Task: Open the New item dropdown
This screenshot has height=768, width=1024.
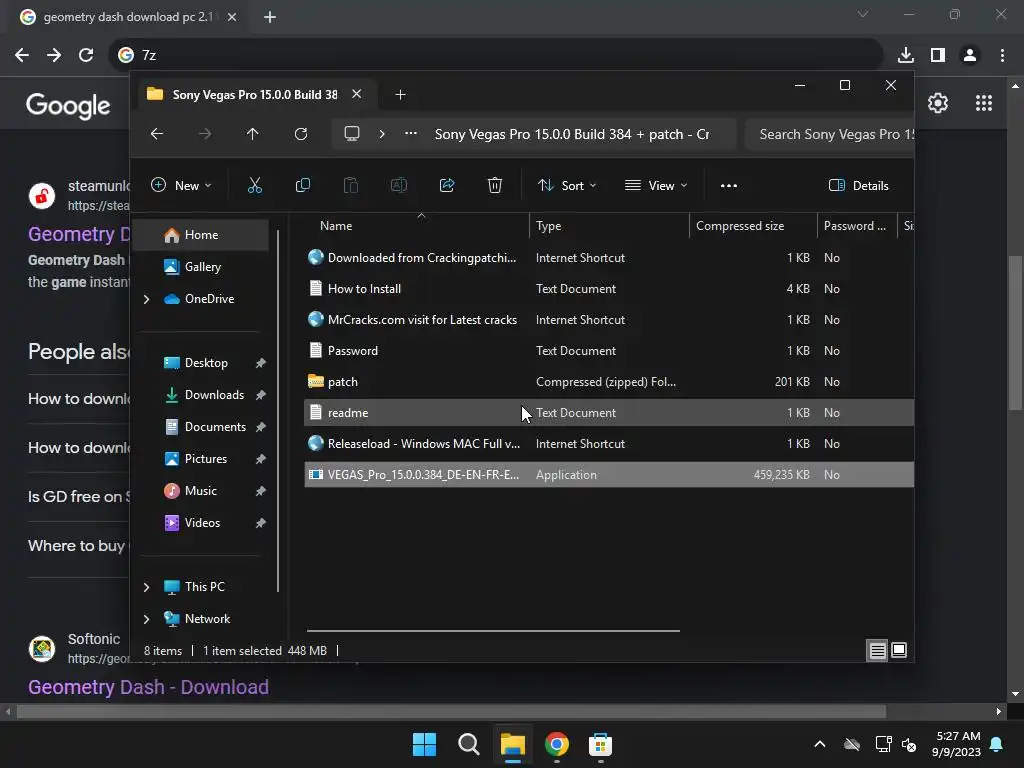Action: [181, 185]
